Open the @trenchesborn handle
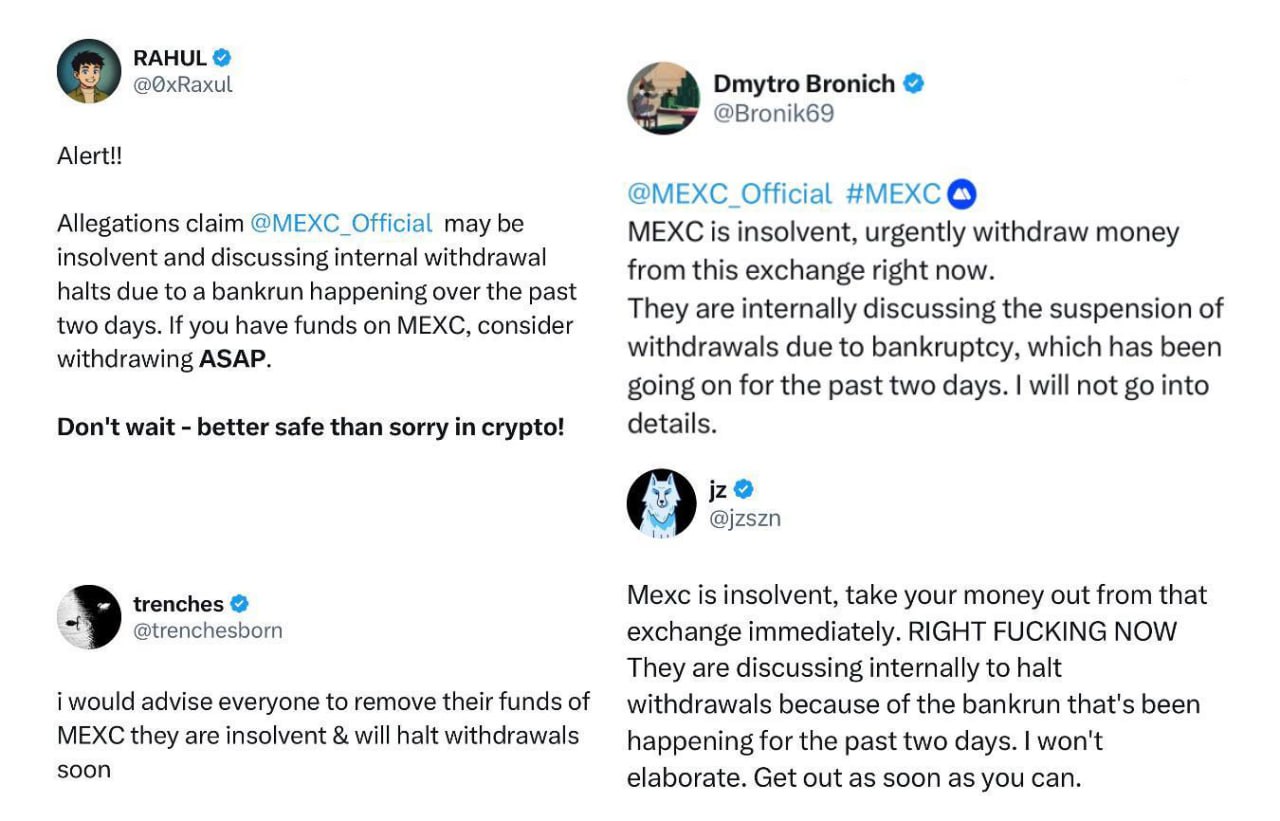 (207, 631)
